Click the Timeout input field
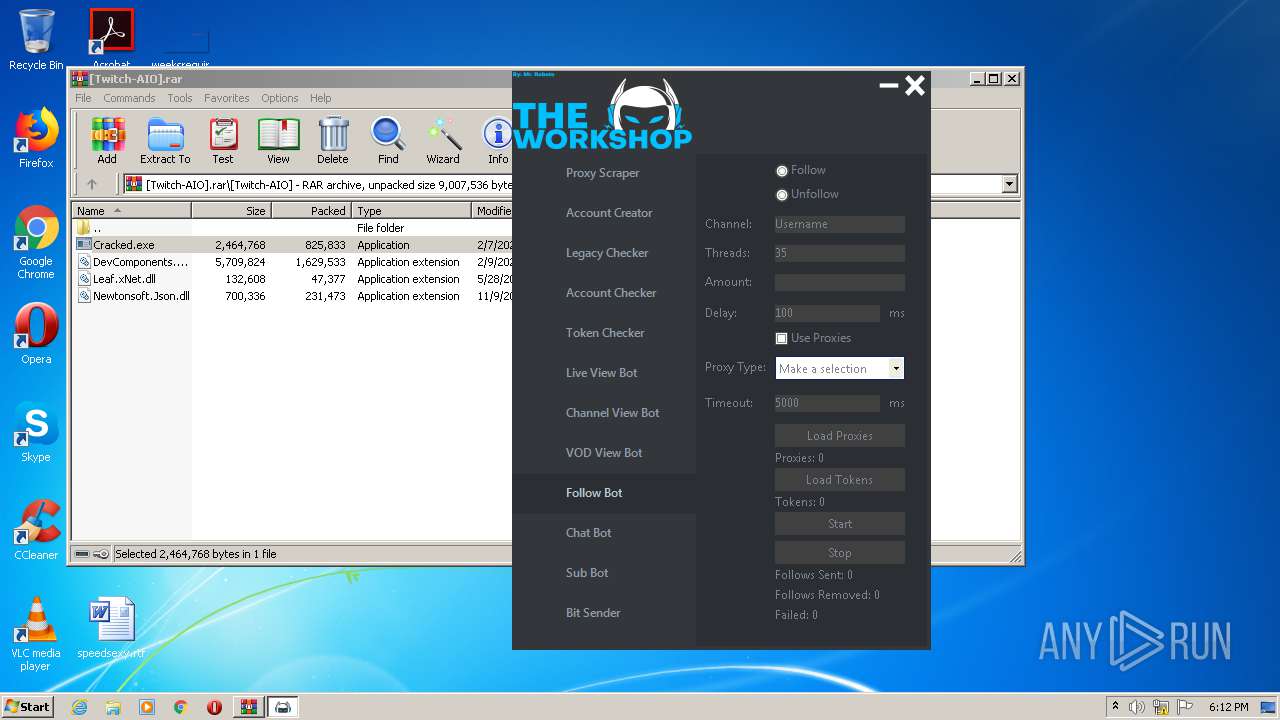 [x=828, y=403]
